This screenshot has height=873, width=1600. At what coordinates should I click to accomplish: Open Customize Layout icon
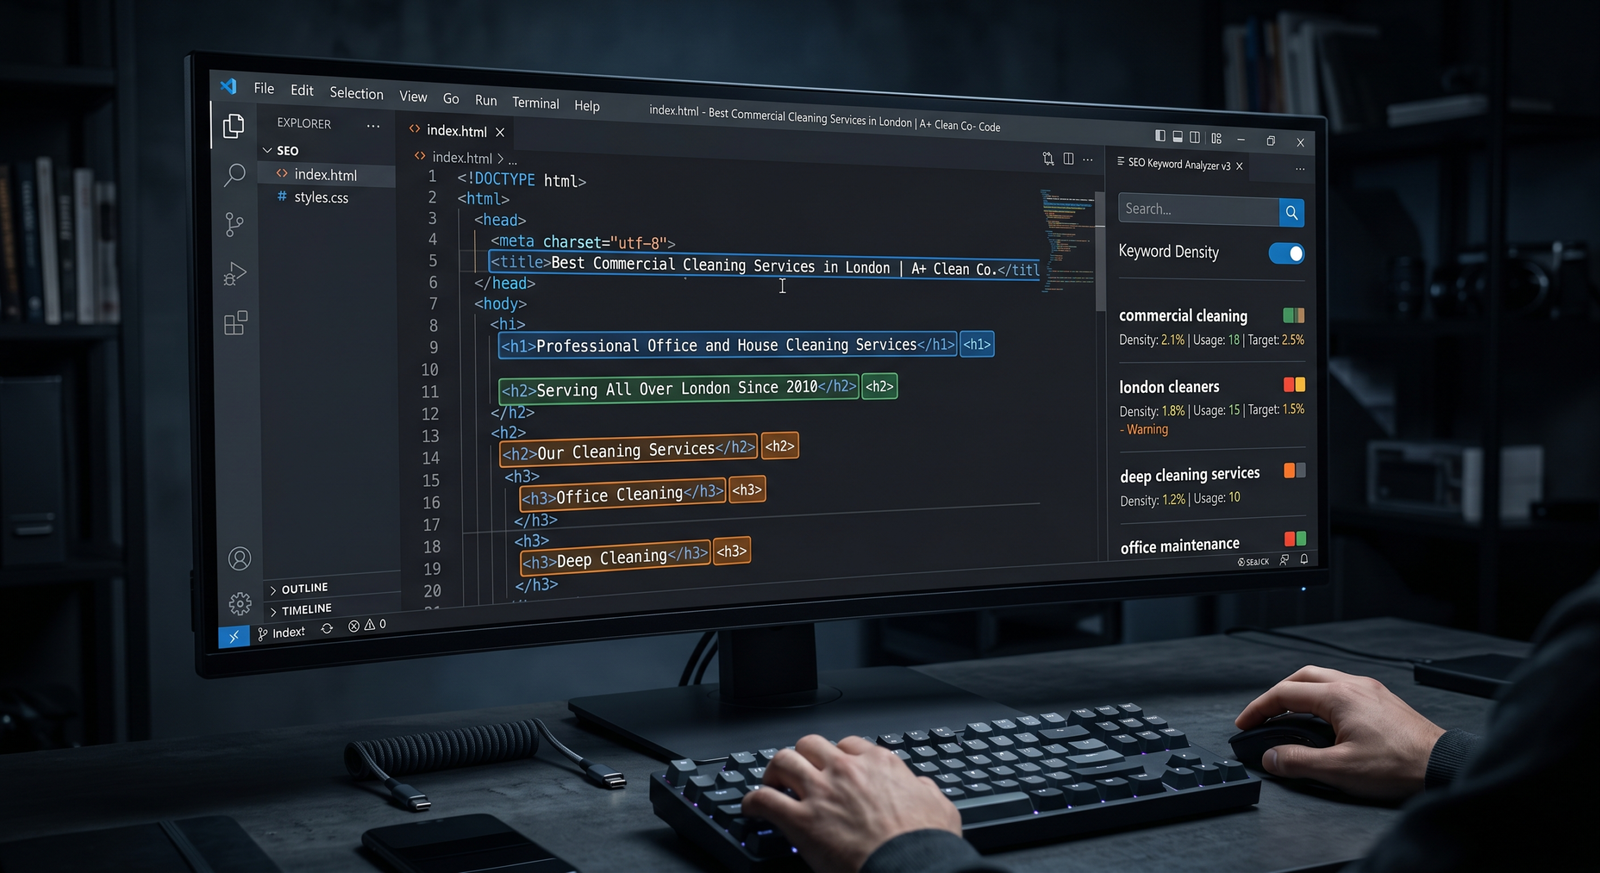point(1216,138)
